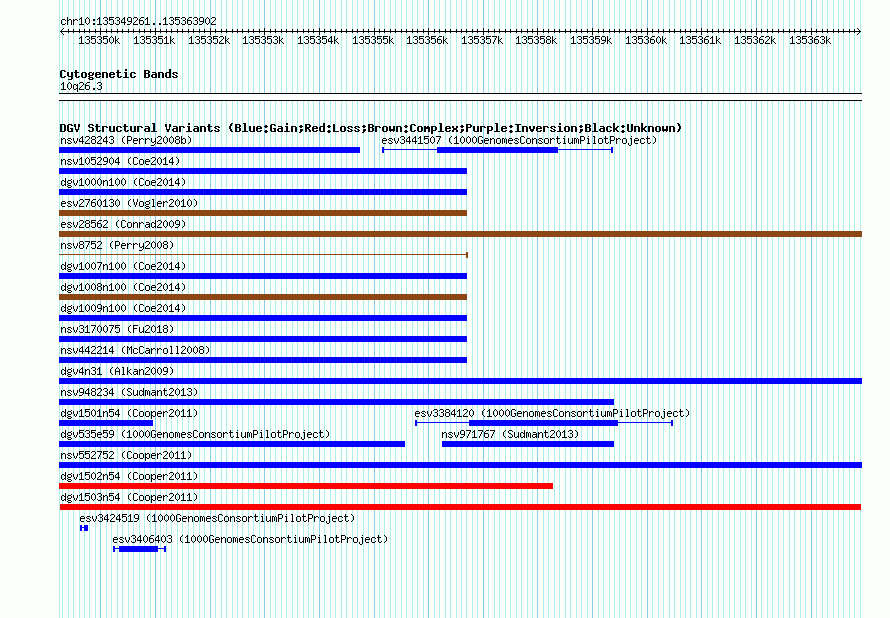The image size is (890, 618).
Task: Select blue bar under nsv3170075
Action: click(263, 339)
